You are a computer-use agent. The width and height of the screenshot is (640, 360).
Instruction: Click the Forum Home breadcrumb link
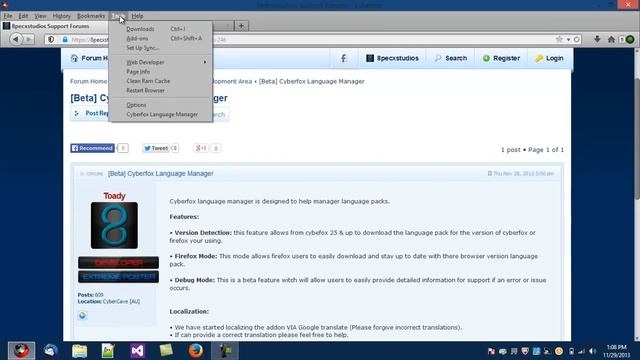88,81
